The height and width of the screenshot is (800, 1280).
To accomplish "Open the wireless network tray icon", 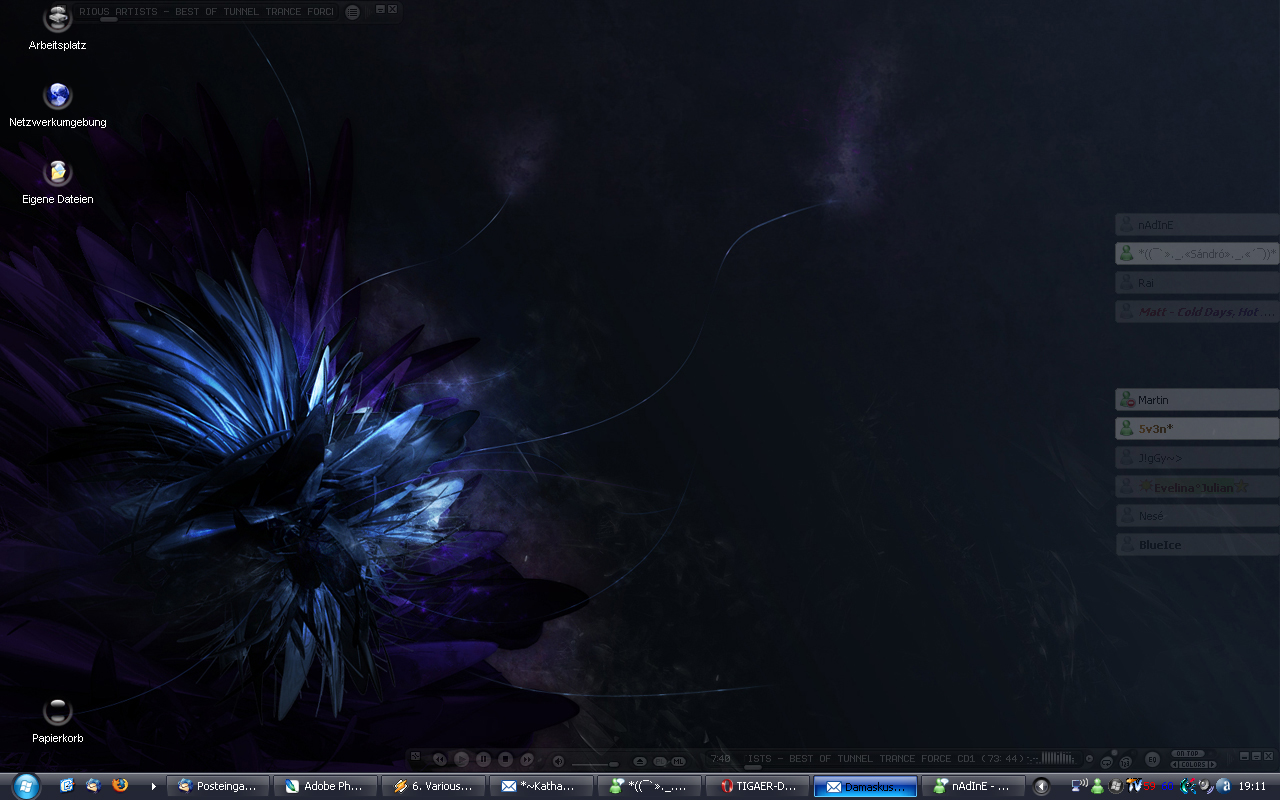I will [x=1080, y=786].
